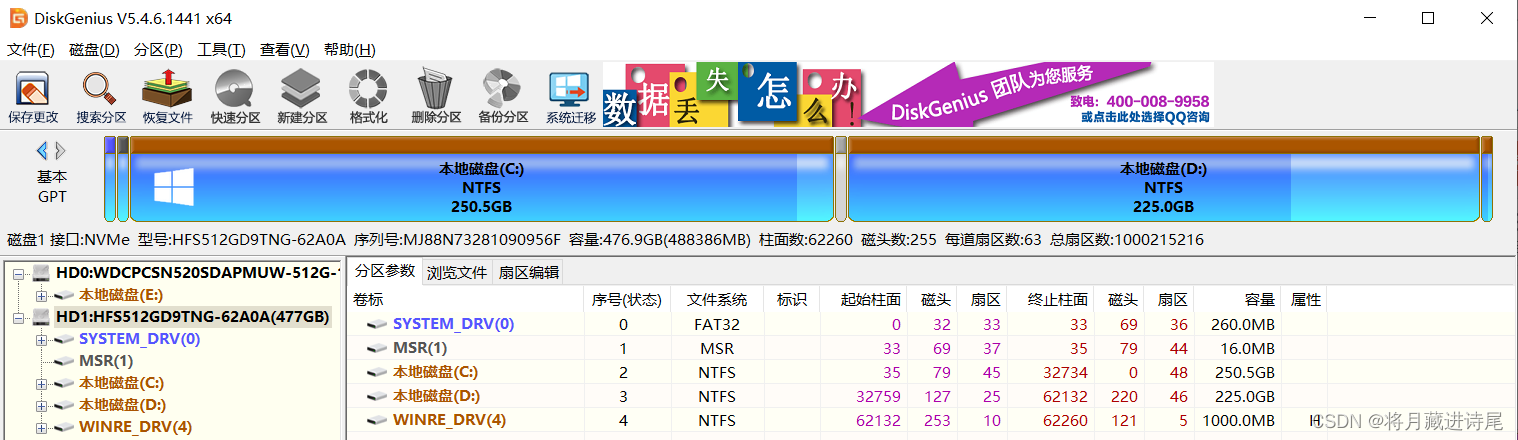Click the next disk arrow above 基本 GPT

60,151
